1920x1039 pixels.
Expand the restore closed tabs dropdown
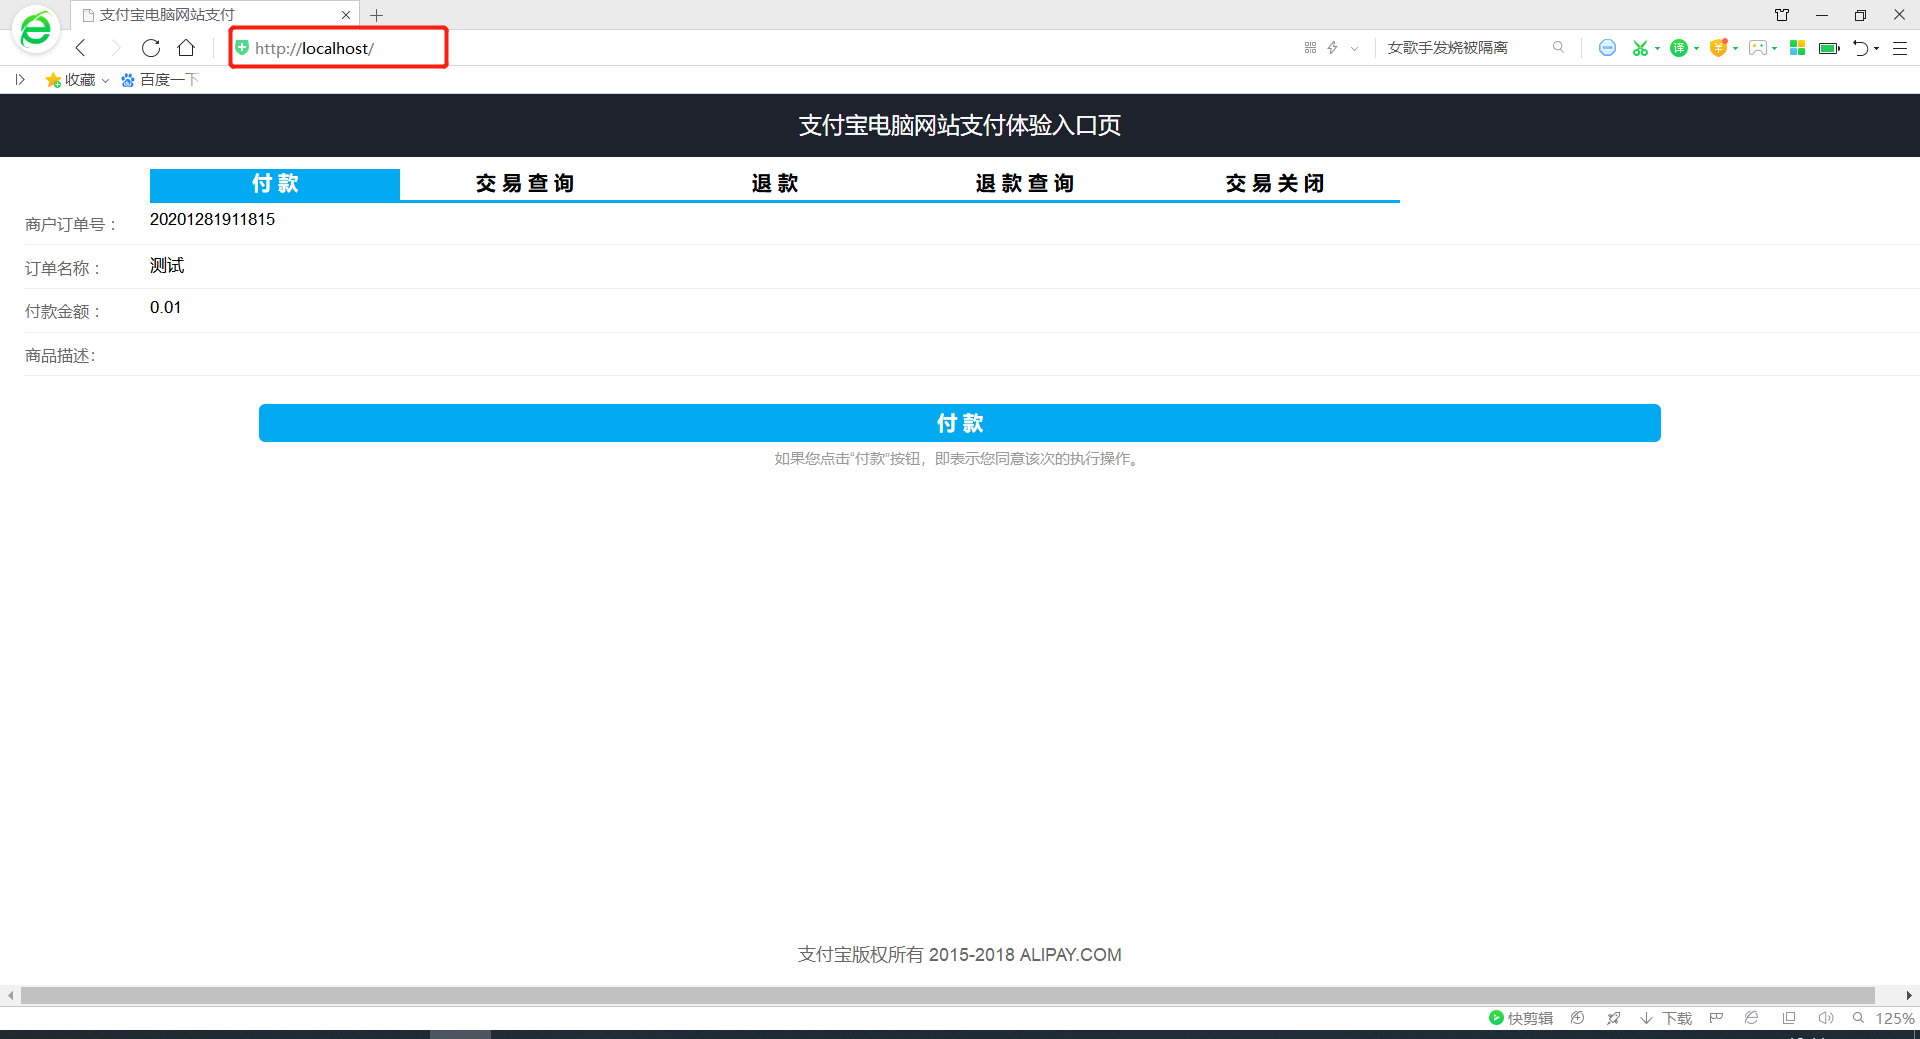1877,47
